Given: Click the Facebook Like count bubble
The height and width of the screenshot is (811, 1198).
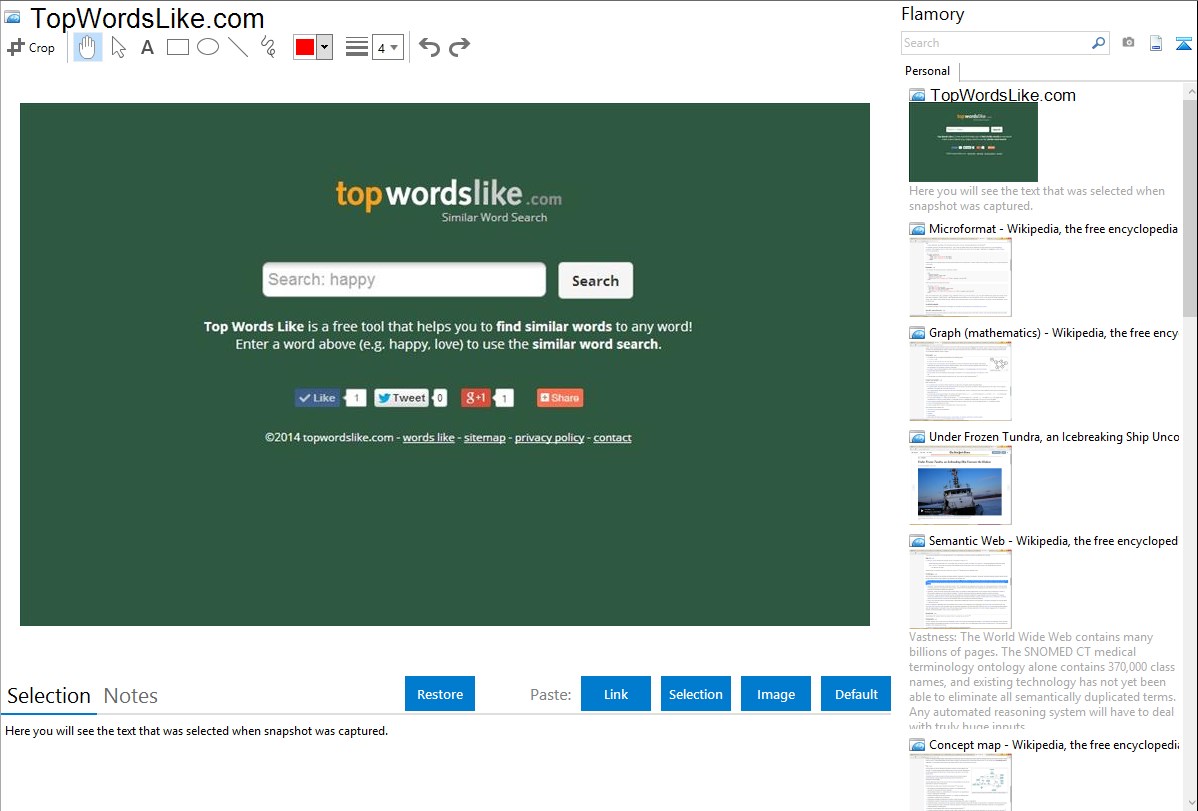Looking at the screenshot, I should 355,397.
